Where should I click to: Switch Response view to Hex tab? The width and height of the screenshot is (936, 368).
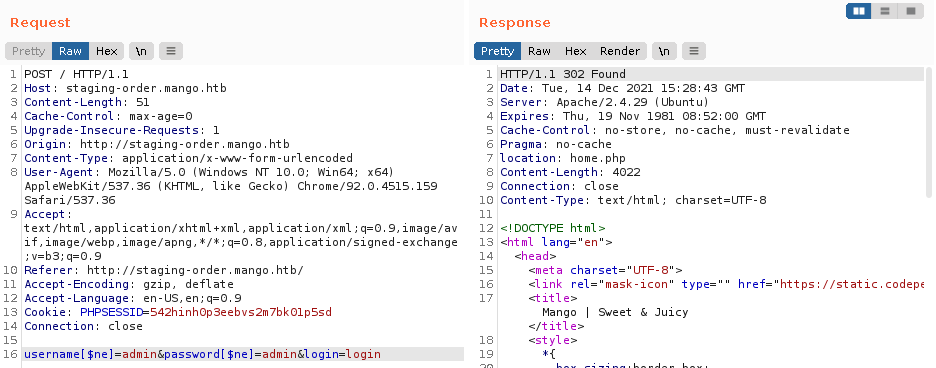[x=575, y=51]
